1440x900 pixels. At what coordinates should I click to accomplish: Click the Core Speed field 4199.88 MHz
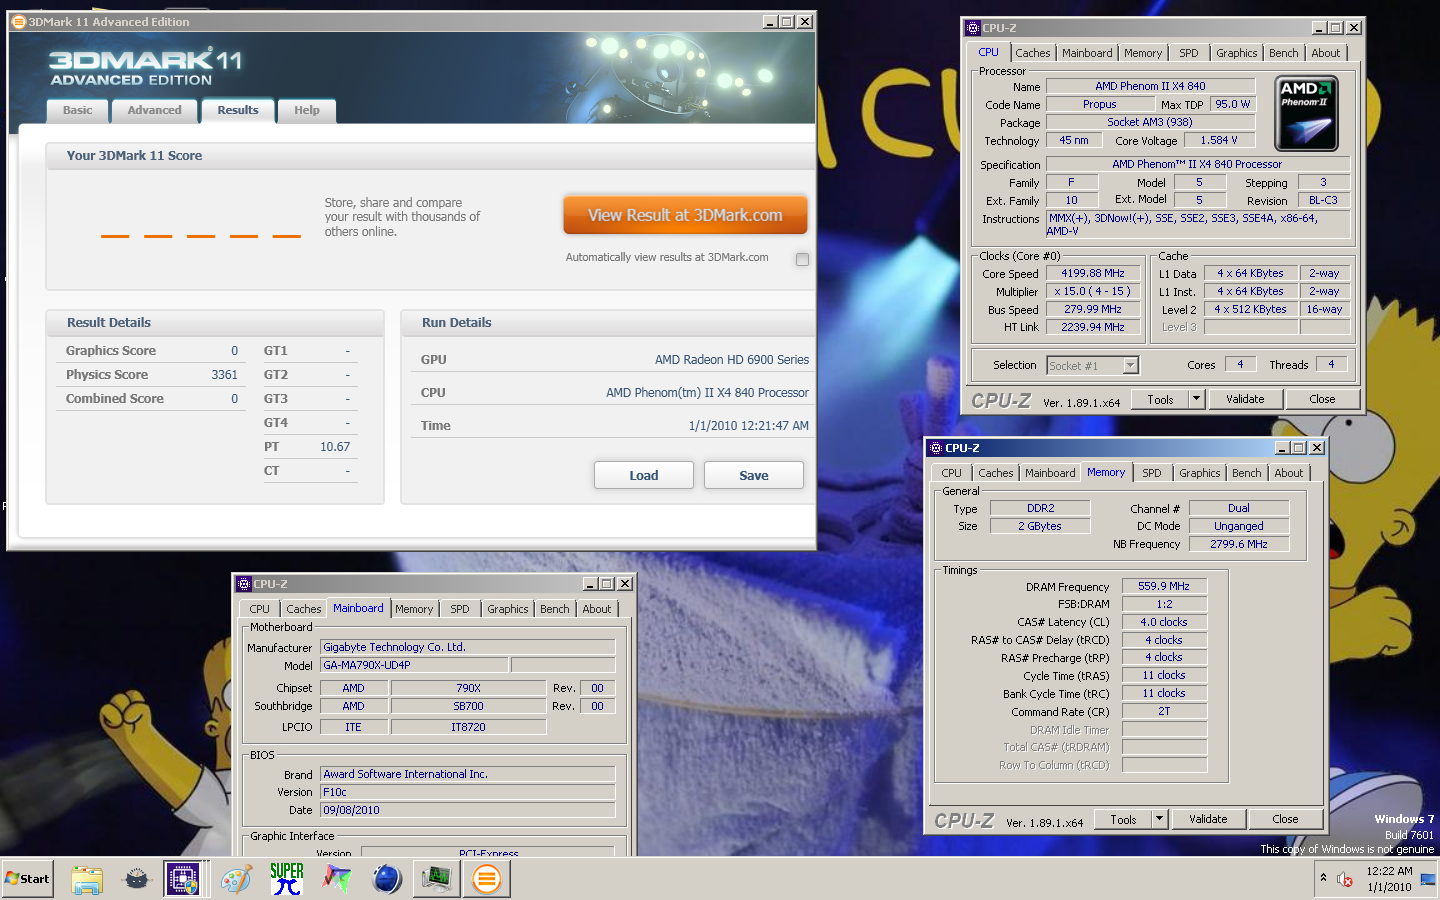click(1093, 273)
